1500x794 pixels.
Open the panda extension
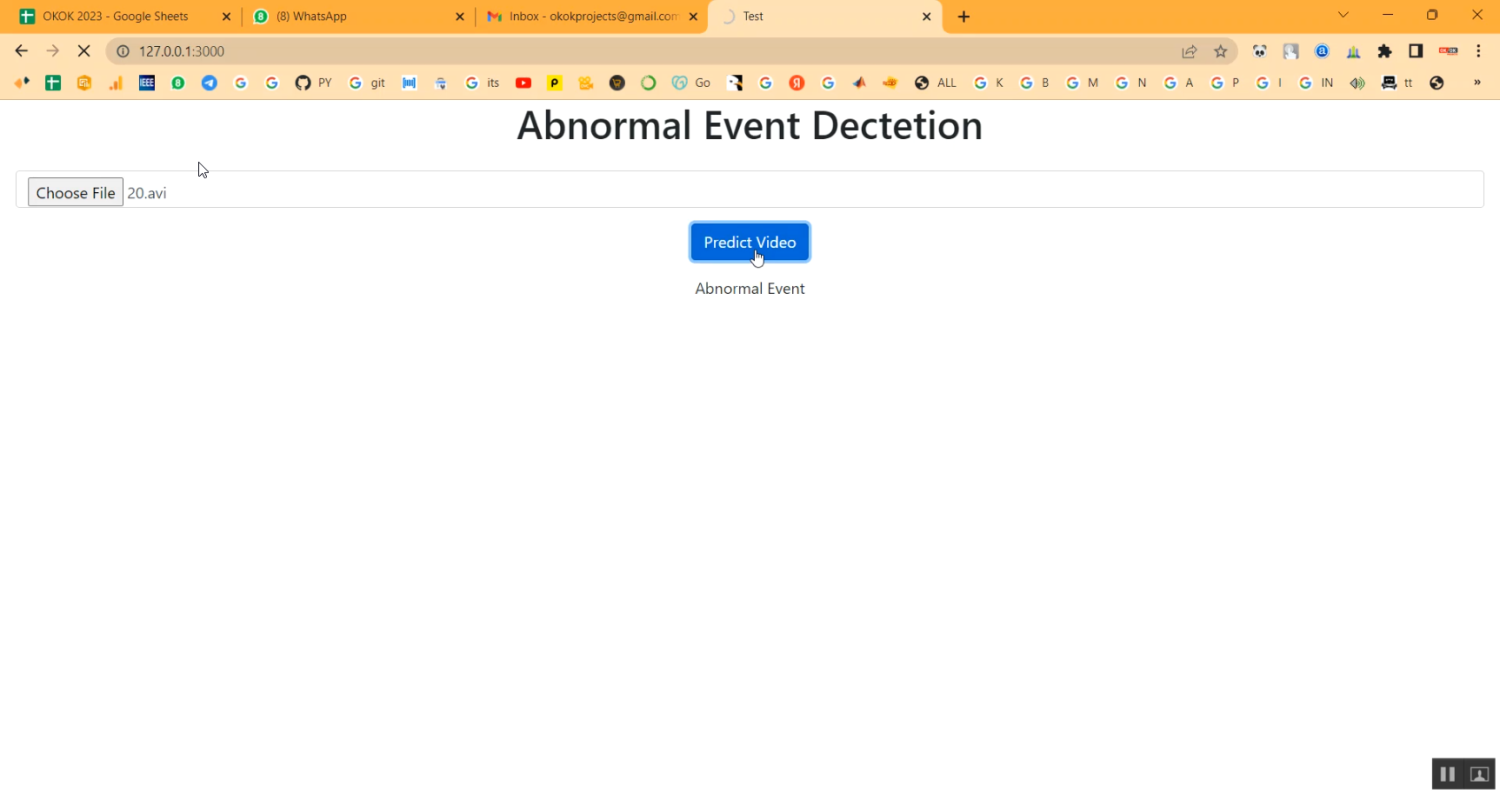point(1260,51)
